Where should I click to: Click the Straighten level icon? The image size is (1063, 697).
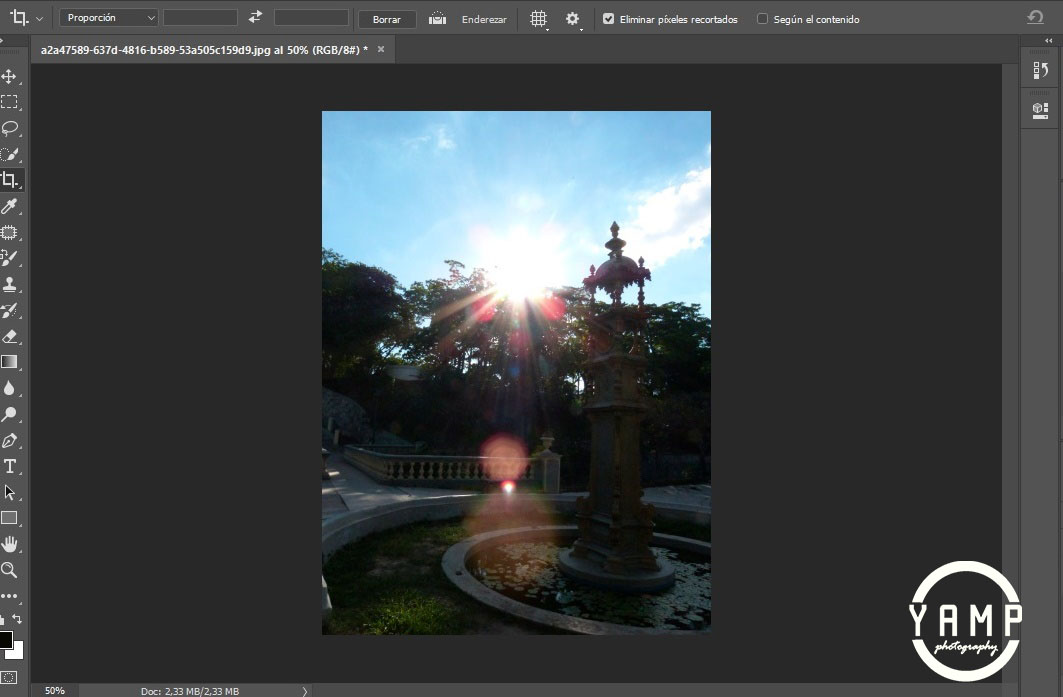tap(437, 19)
